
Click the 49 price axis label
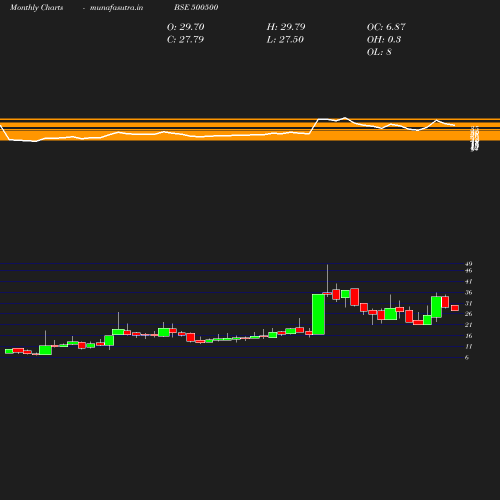(469, 264)
